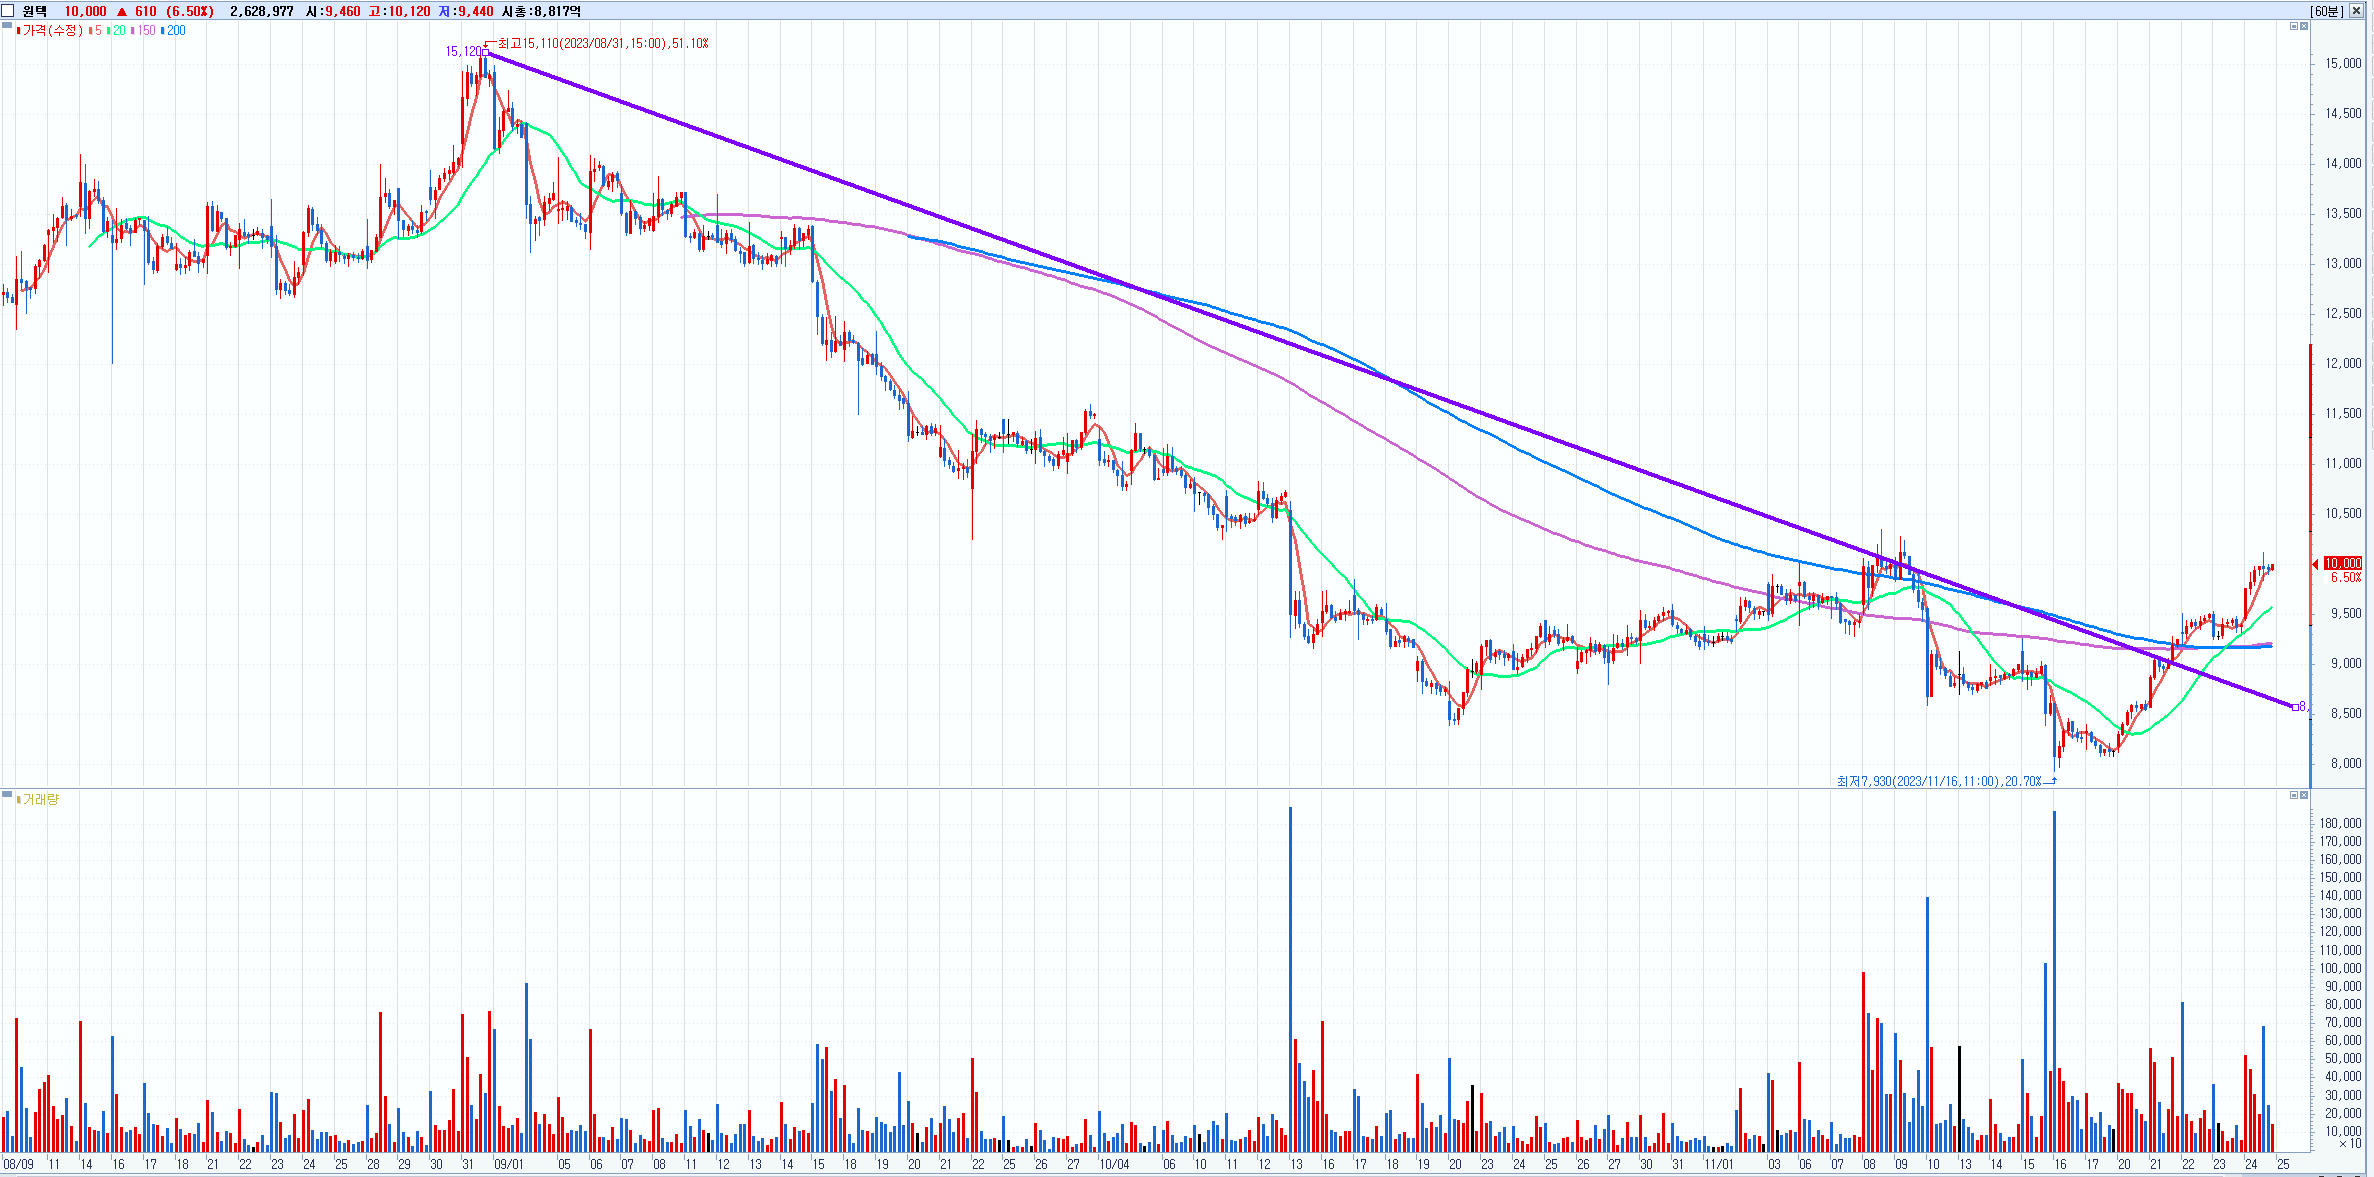The height and width of the screenshot is (1177, 2374).
Task: Tick the checkbox next to 원텍
Action: click(8, 11)
